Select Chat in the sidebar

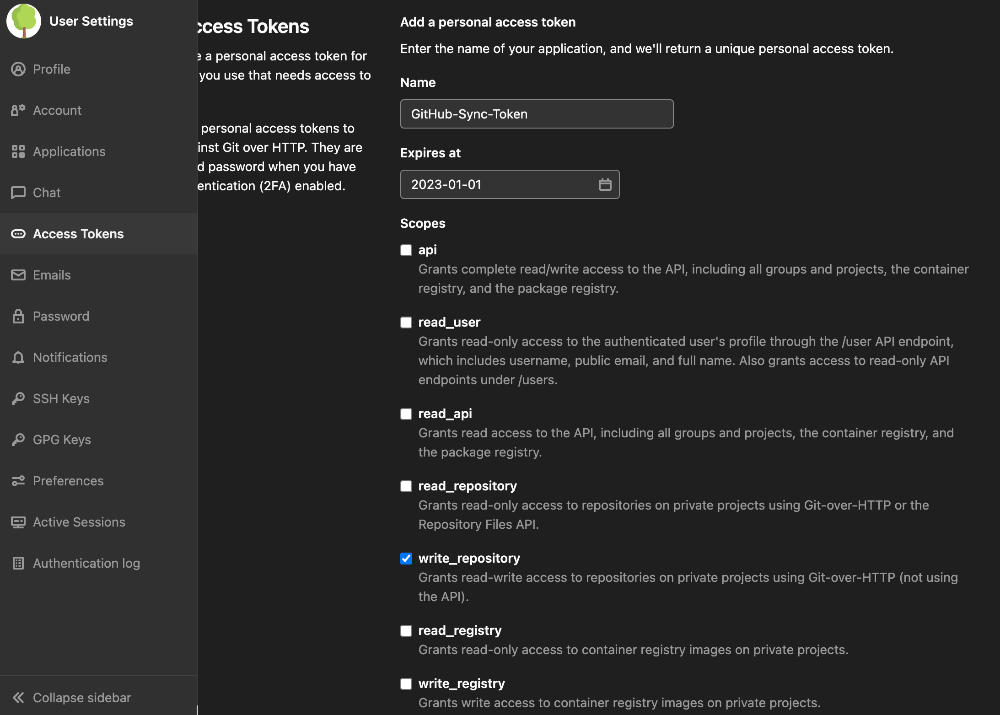(x=99, y=193)
